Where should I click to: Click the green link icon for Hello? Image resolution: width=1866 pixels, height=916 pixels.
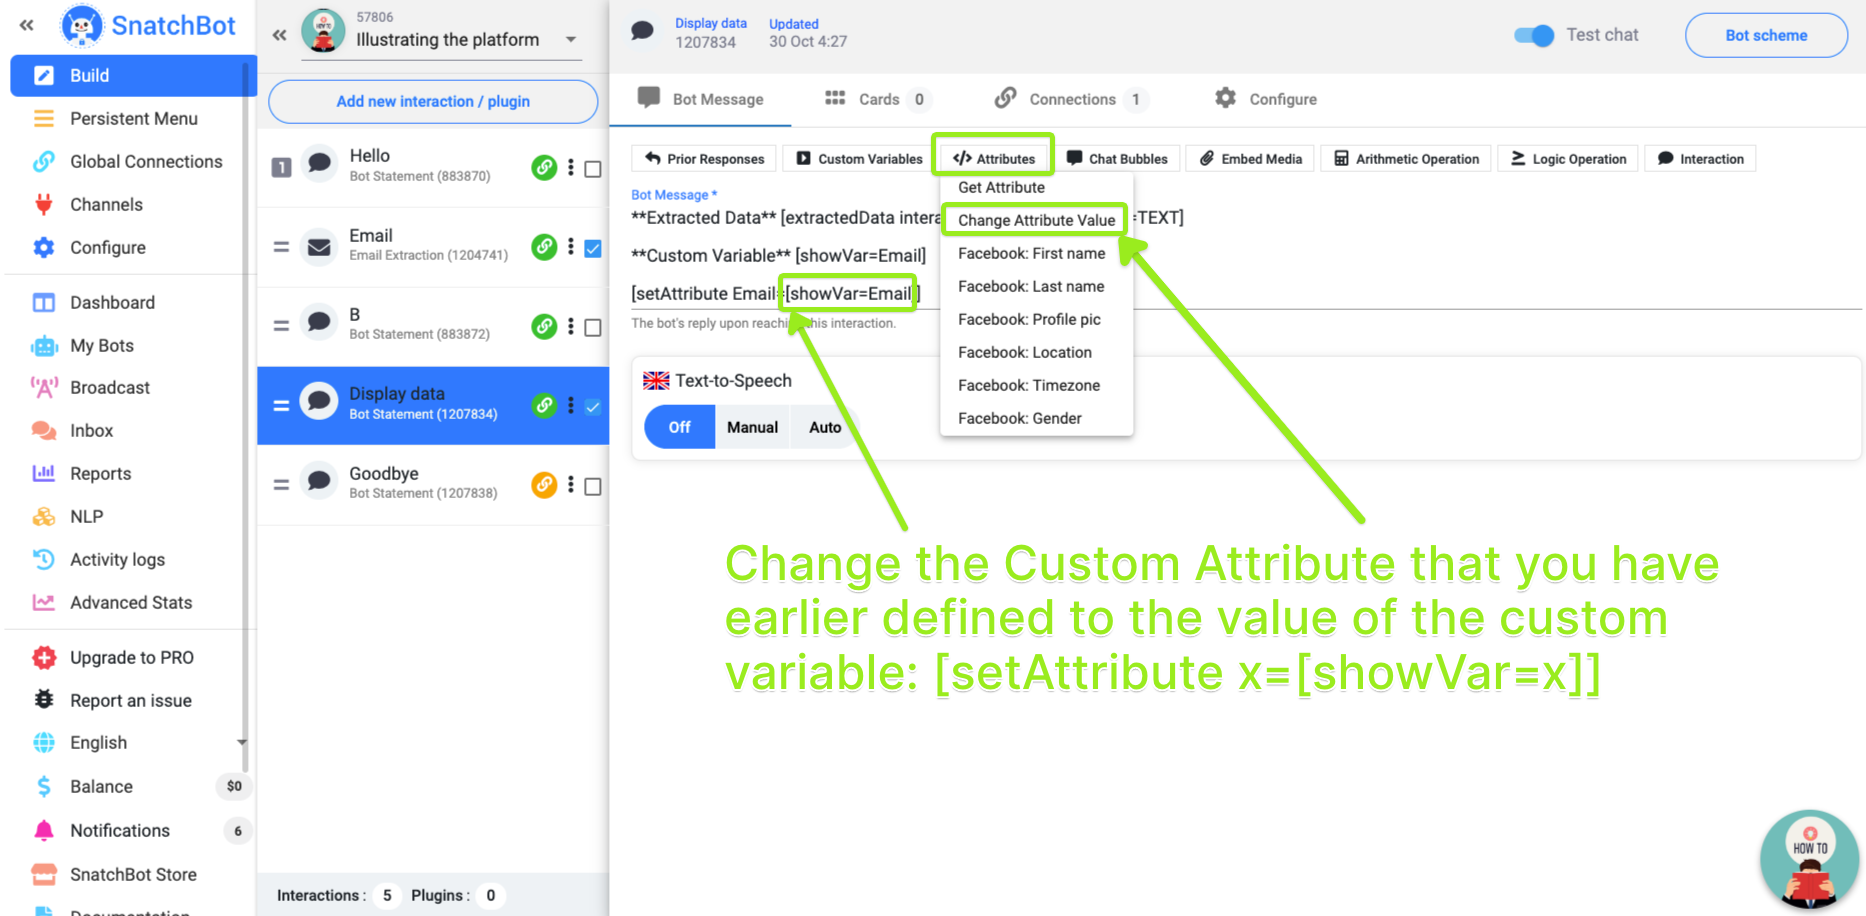coord(544,167)
